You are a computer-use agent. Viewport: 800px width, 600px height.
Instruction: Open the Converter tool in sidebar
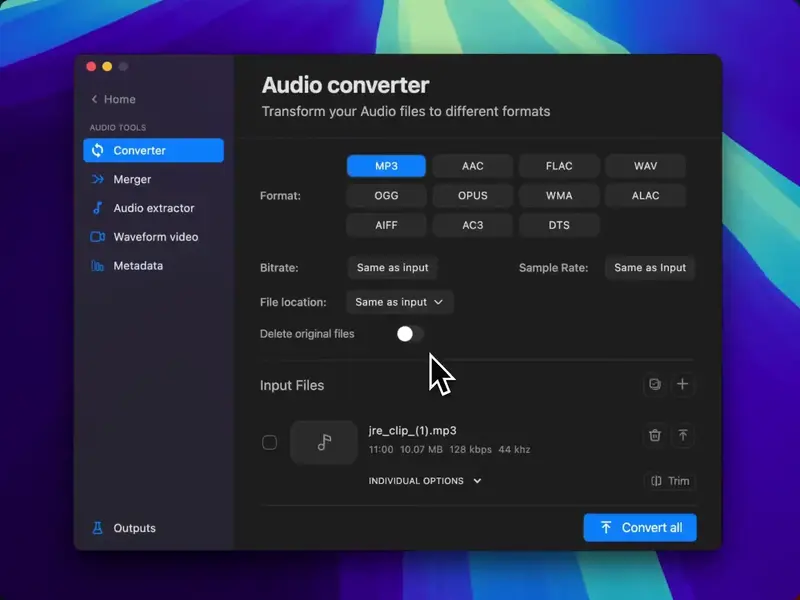(153, 151)
